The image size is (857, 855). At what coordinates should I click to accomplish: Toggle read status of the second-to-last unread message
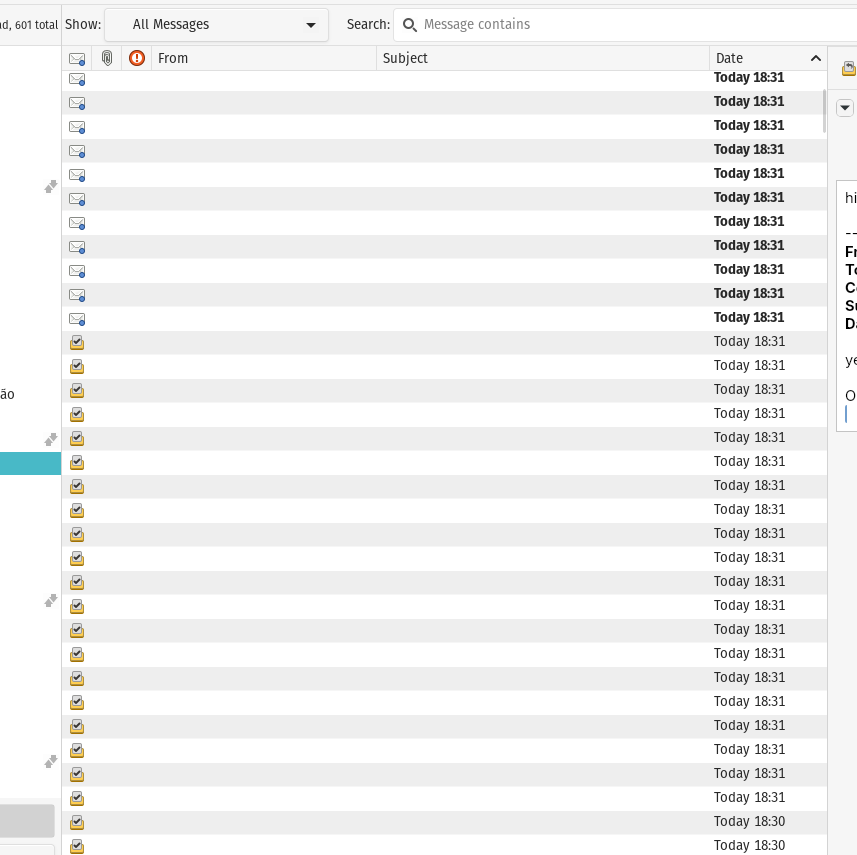(x=77, y=294)
